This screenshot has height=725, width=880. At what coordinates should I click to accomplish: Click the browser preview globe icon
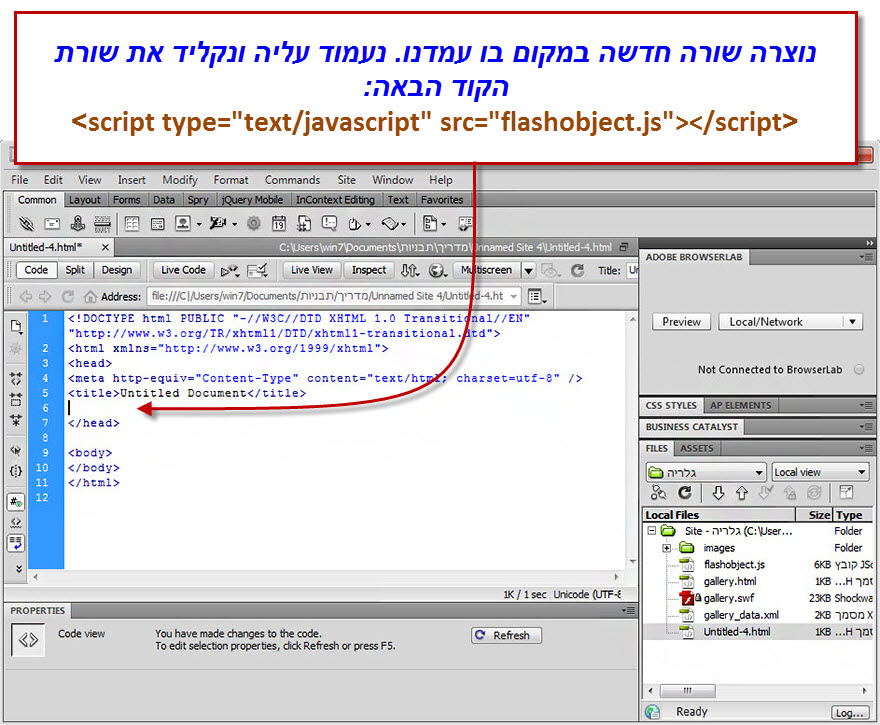437,270
